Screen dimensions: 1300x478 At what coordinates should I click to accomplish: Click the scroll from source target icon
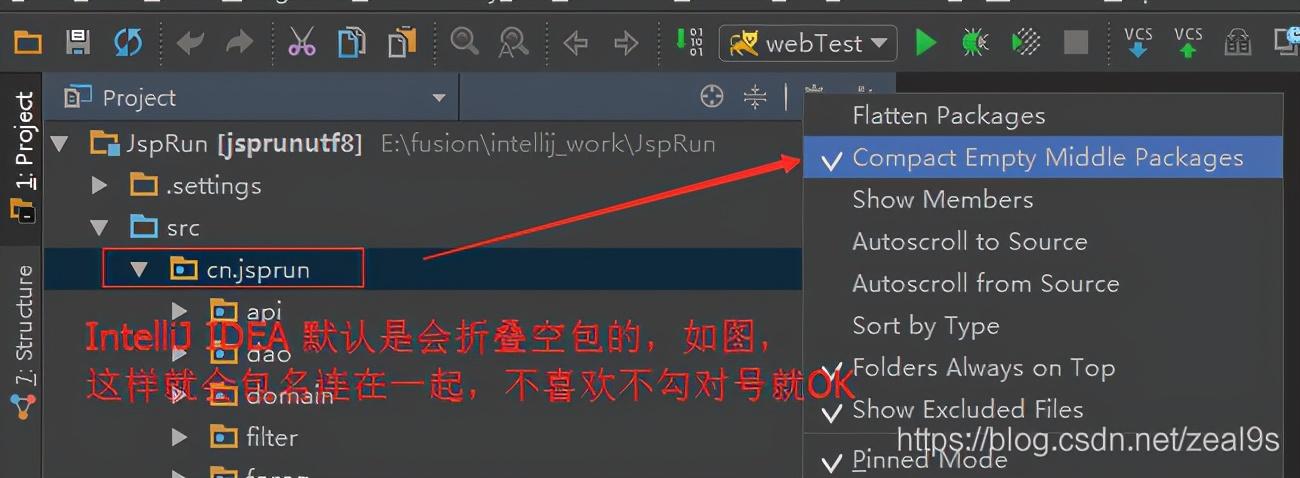coord(712,97)
